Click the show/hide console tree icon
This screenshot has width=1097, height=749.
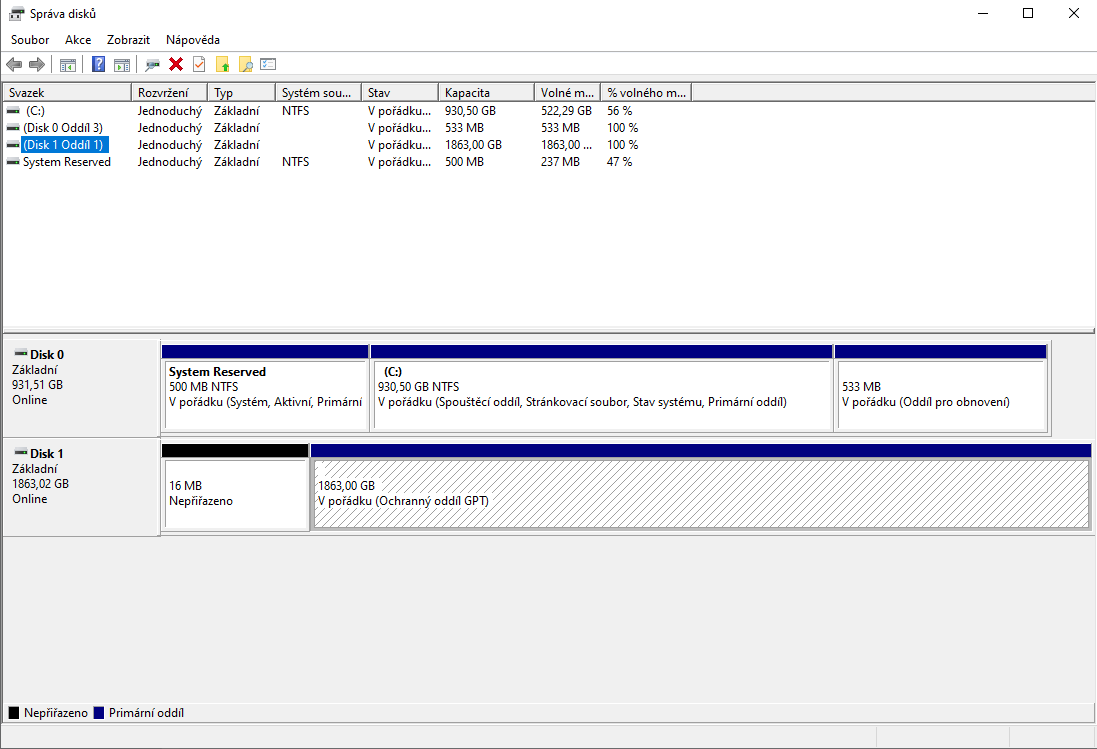click(68, 65)
